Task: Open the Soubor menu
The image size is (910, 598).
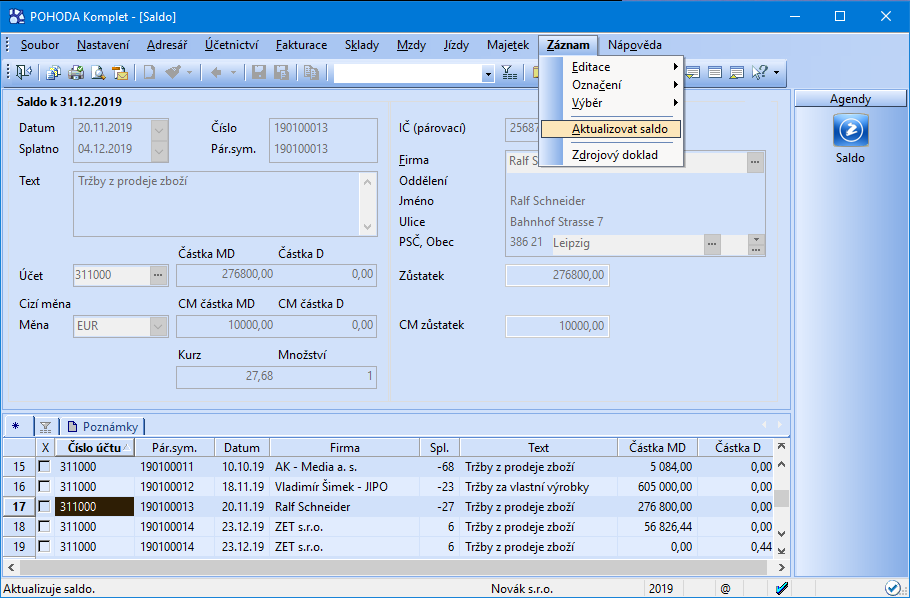Action: pos(40,45)
